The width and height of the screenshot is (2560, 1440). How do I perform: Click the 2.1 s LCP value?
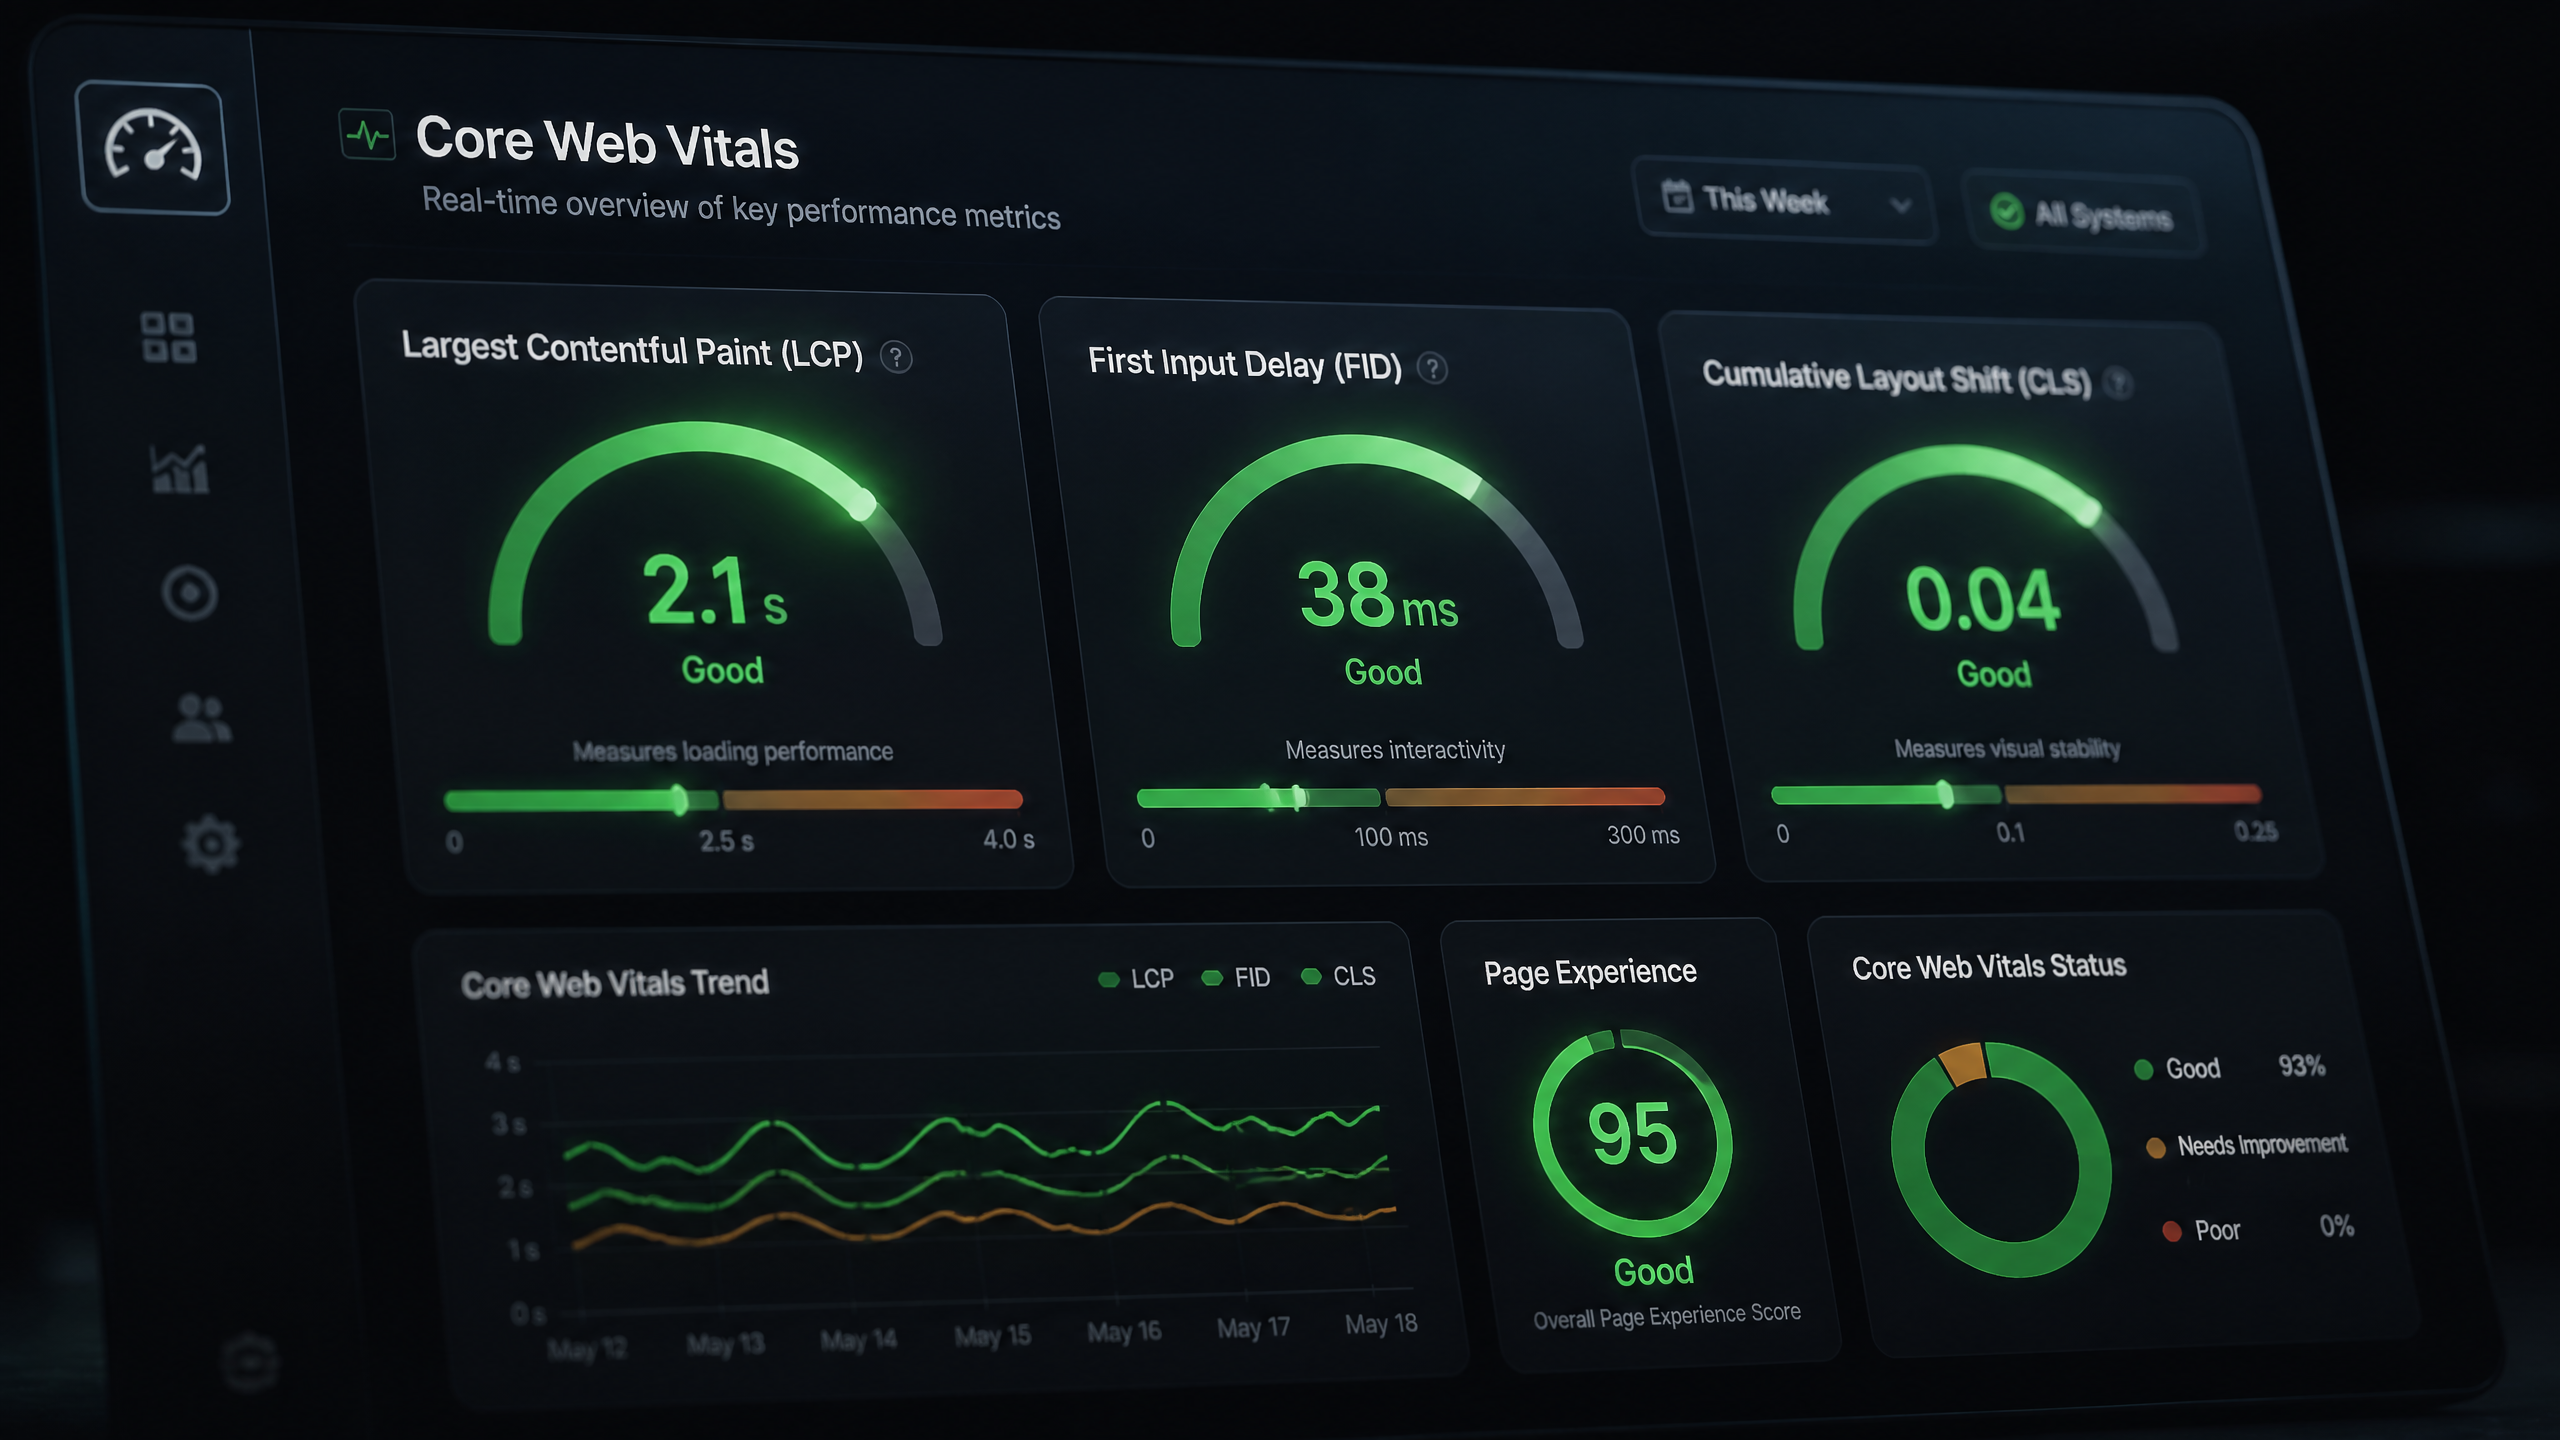(714, 590)
